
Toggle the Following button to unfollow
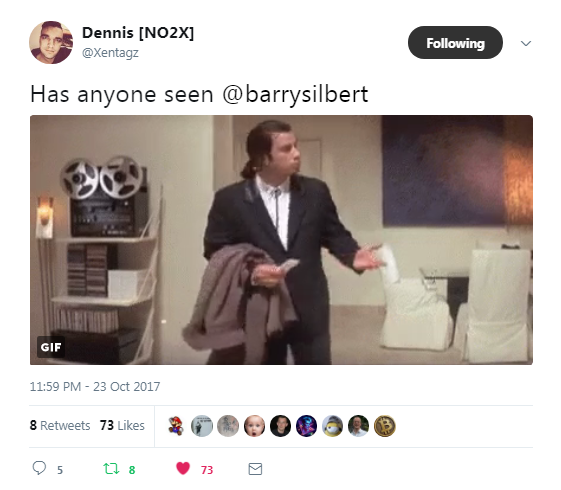coord(455,43)
